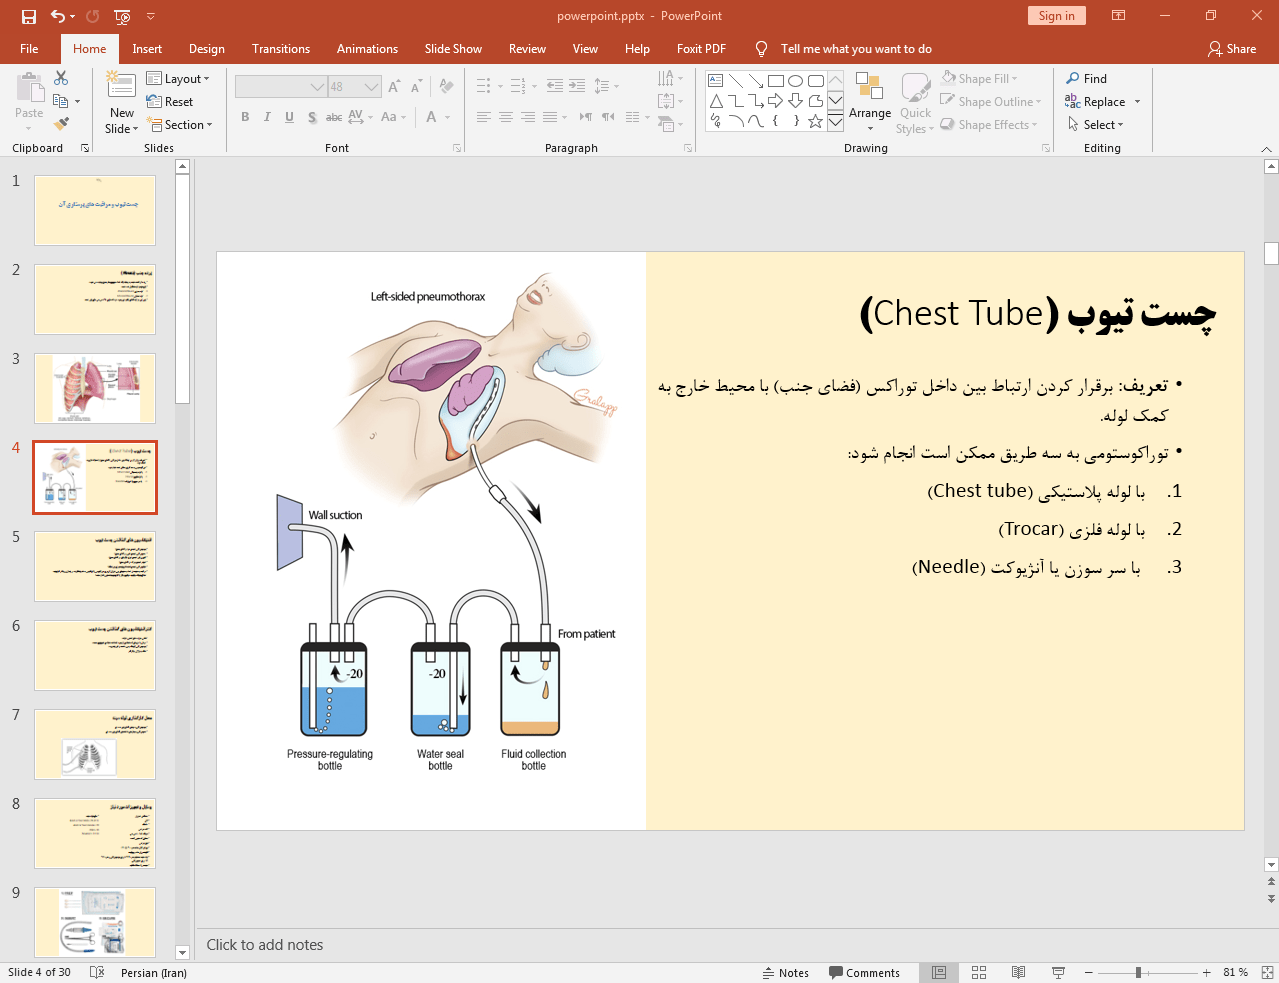Toggle the Comments pane
1279x983 pixels.
(x=864, y=972)
